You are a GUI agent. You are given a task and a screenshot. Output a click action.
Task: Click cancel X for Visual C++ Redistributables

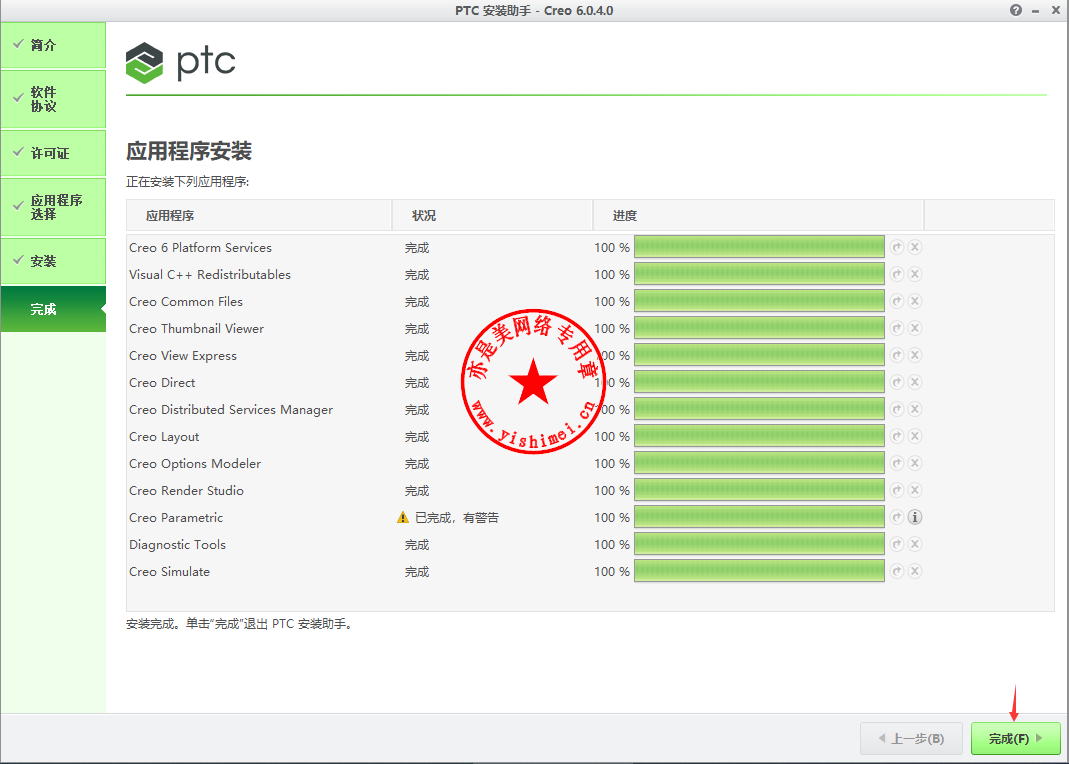[915, 274]
